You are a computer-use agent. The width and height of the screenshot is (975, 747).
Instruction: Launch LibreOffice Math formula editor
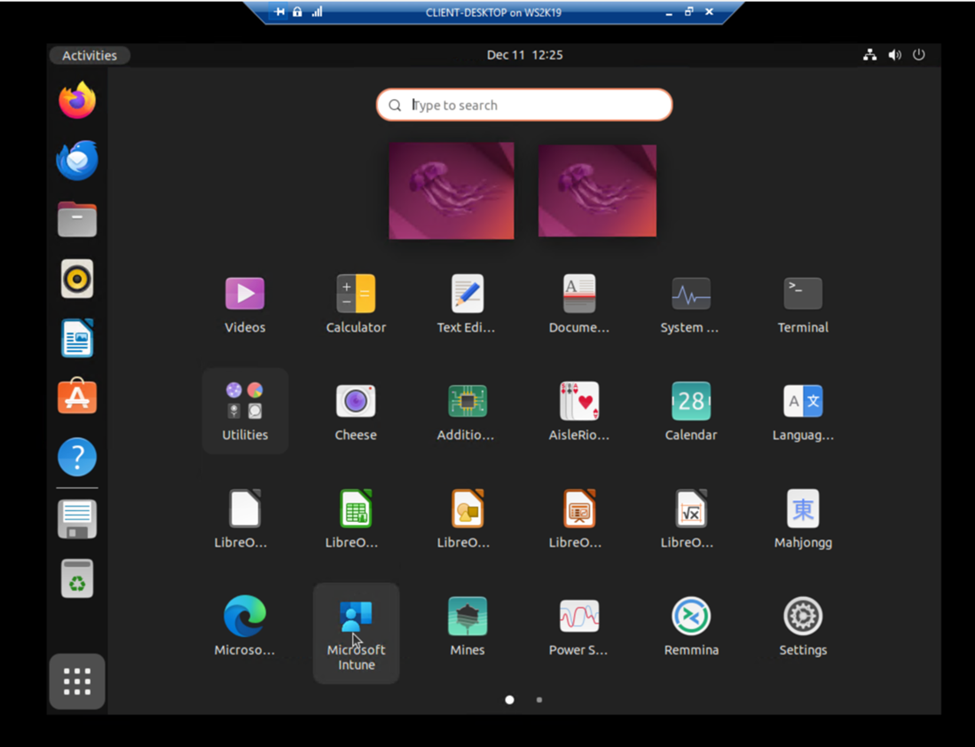point(691,518)
